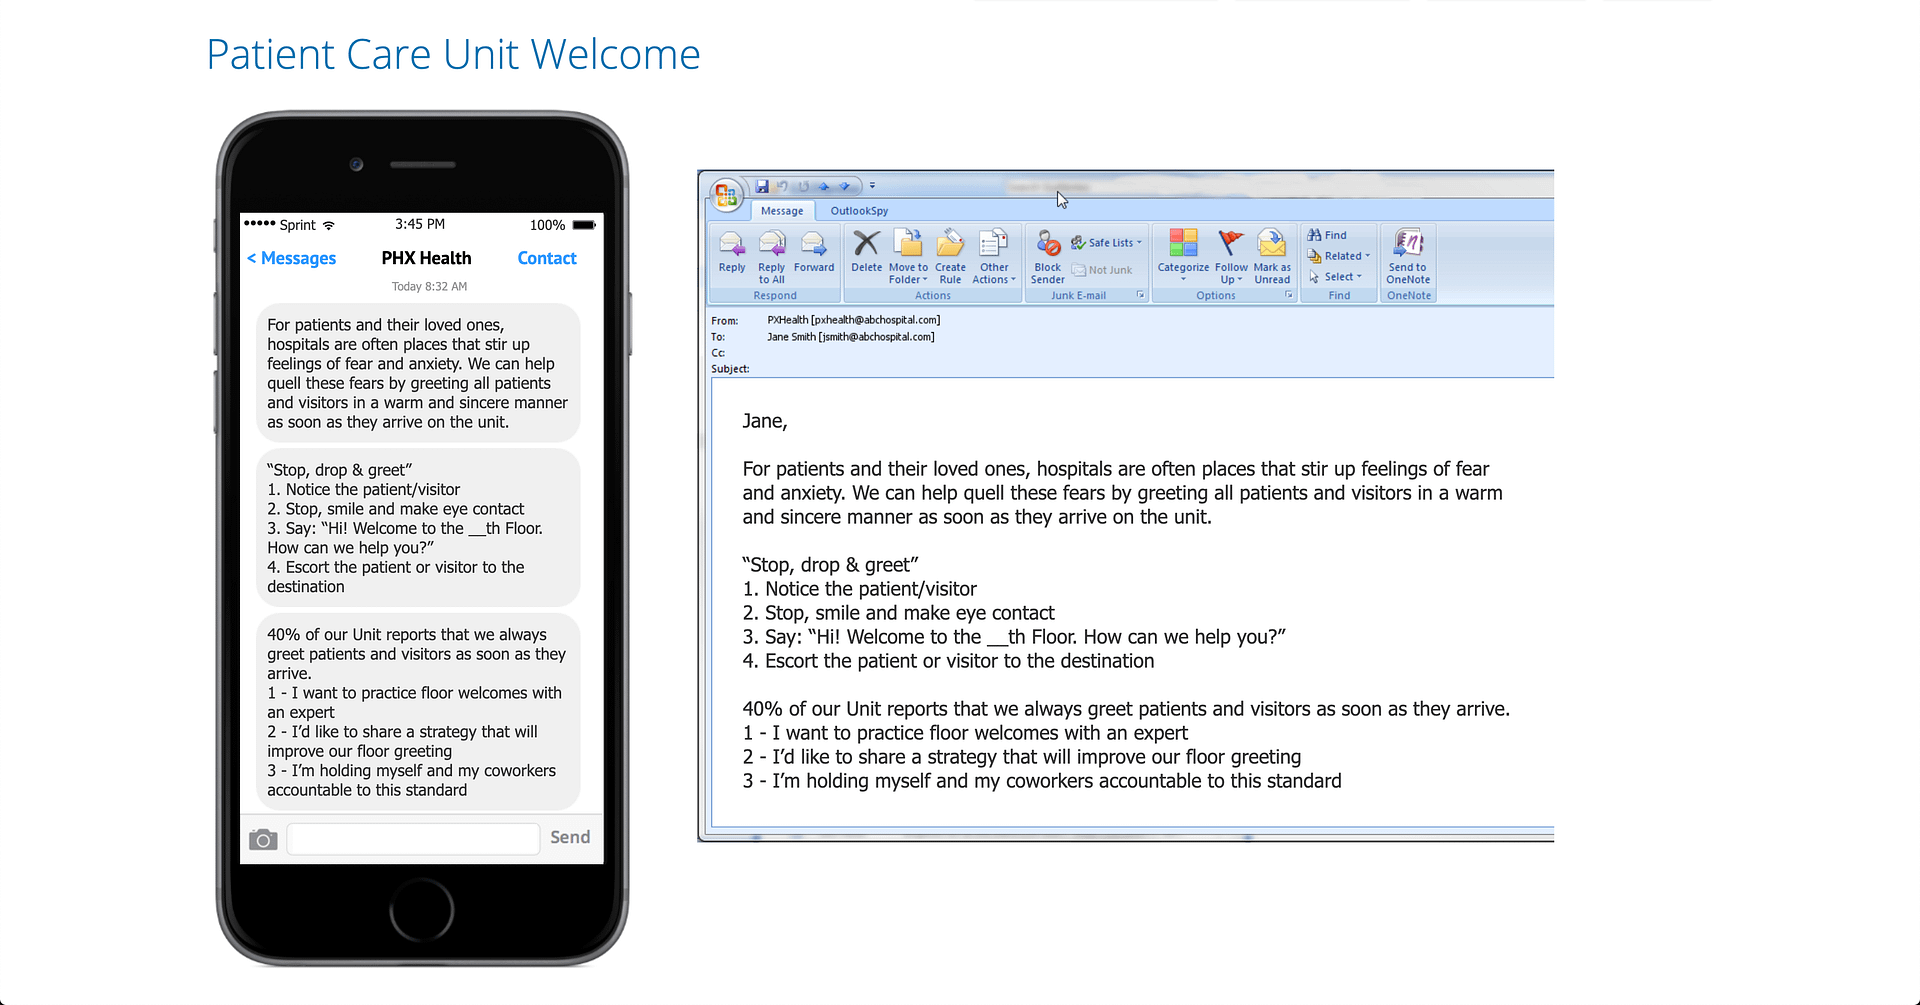Tap the battery icon in phone status bar

tap(584, 225)
